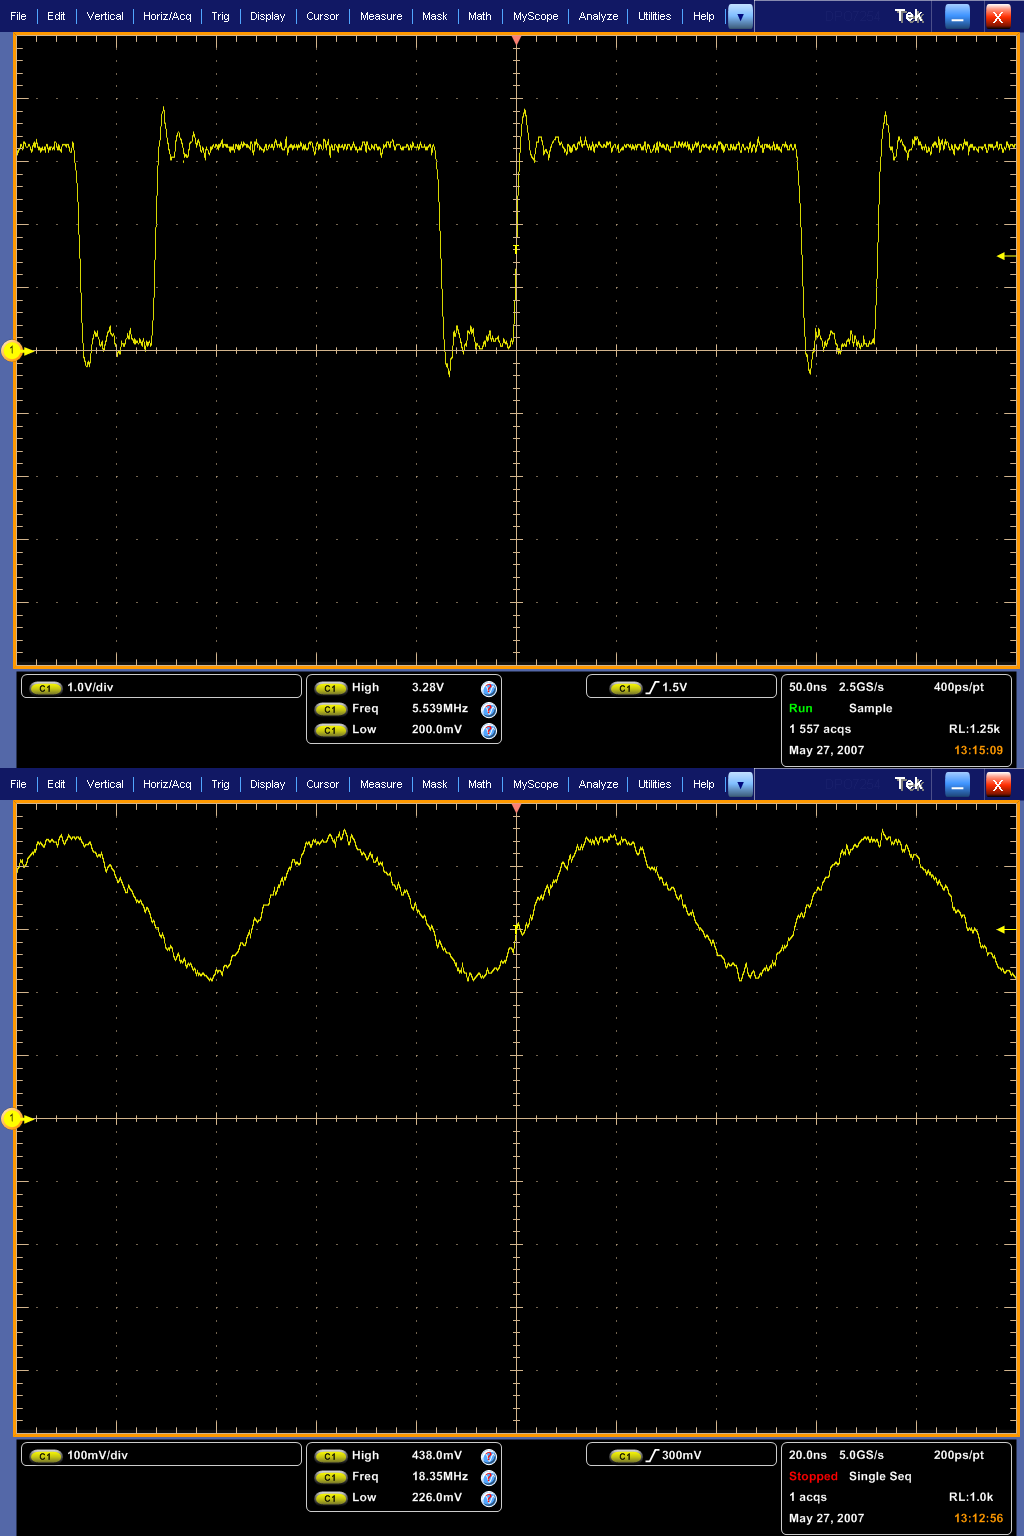Click the Sample acquisition mode text
This screenshot has height=1536, width=1024.
pyautogui.click(x=870, y=709)
